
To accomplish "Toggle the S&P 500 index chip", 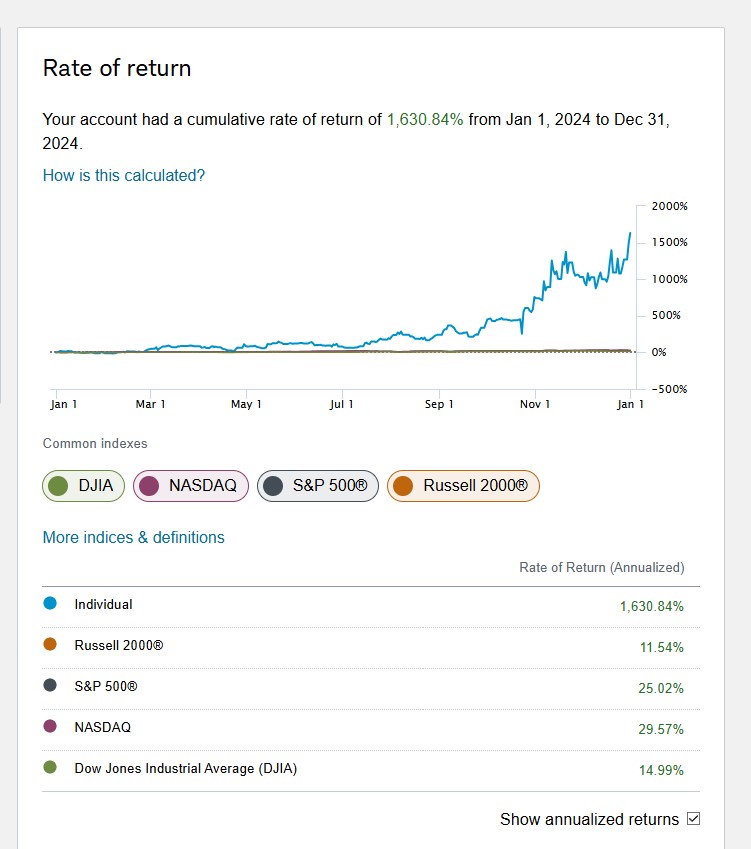I will pos(318,486).
